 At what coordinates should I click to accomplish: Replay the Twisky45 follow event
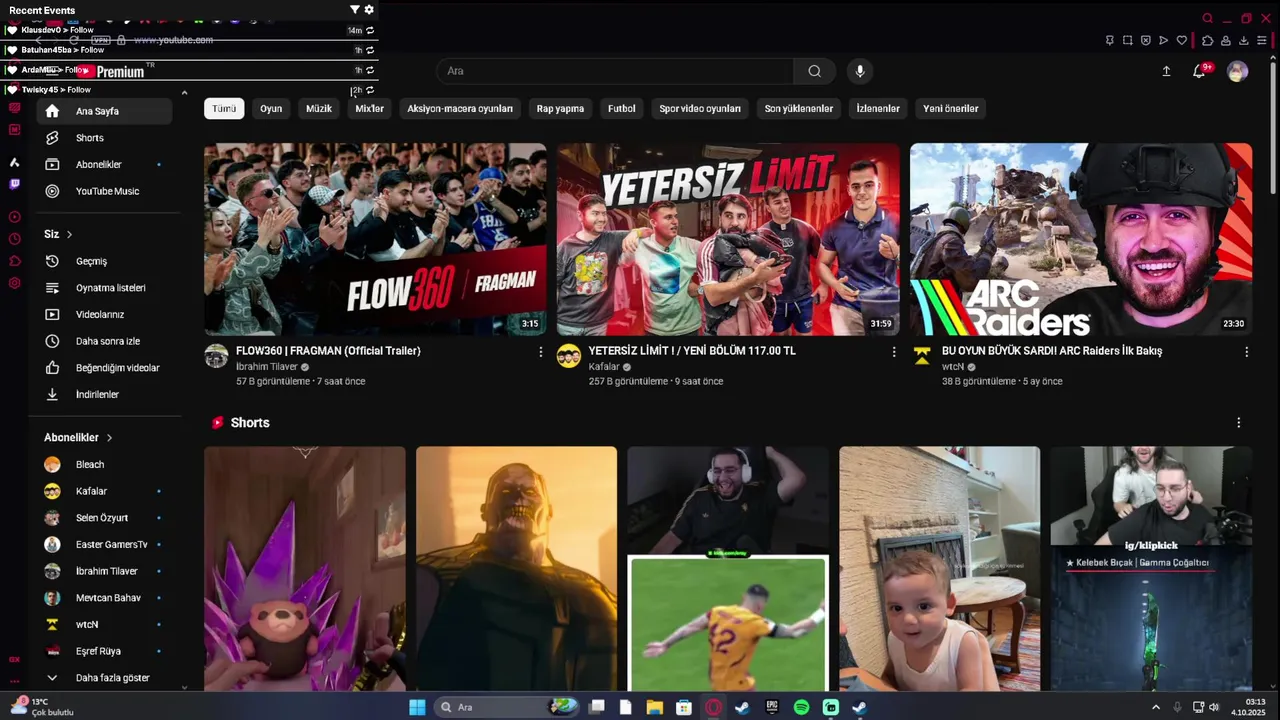point(370,90)
